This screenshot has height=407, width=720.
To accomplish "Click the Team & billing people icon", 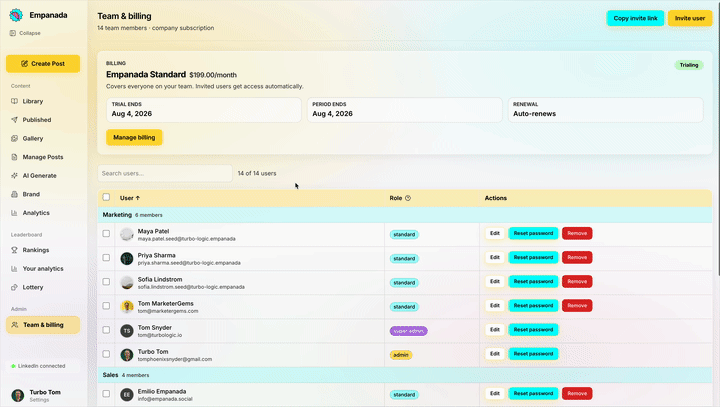I will point(15,325).
